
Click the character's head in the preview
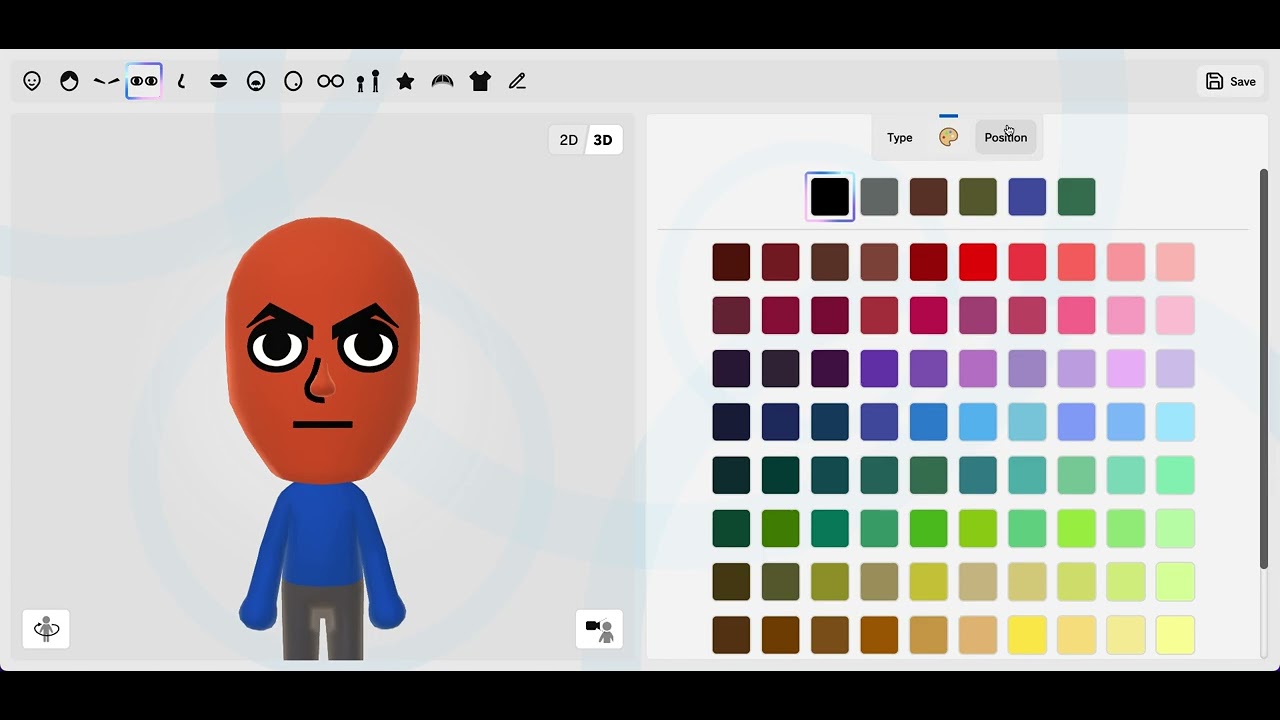tap(322, 350)
